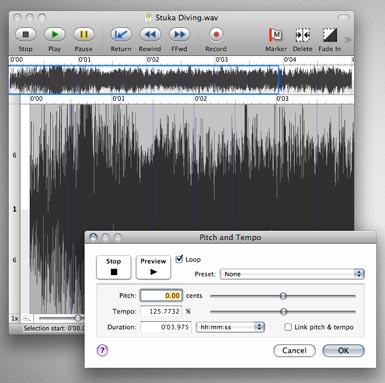Close the Pitch and Tempo dialog window
This screenshot has height=383, width=385.
[93, 237]
